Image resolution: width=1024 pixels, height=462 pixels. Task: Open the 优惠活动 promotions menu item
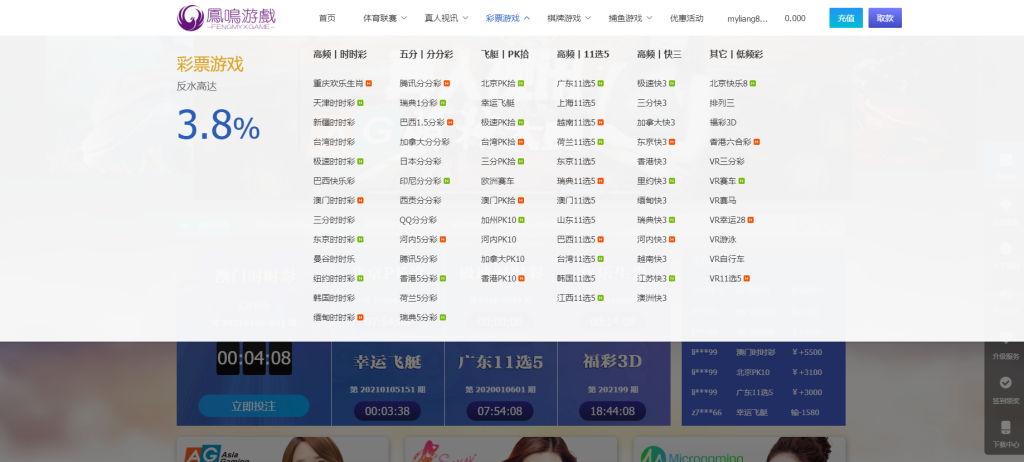[686, 18]
